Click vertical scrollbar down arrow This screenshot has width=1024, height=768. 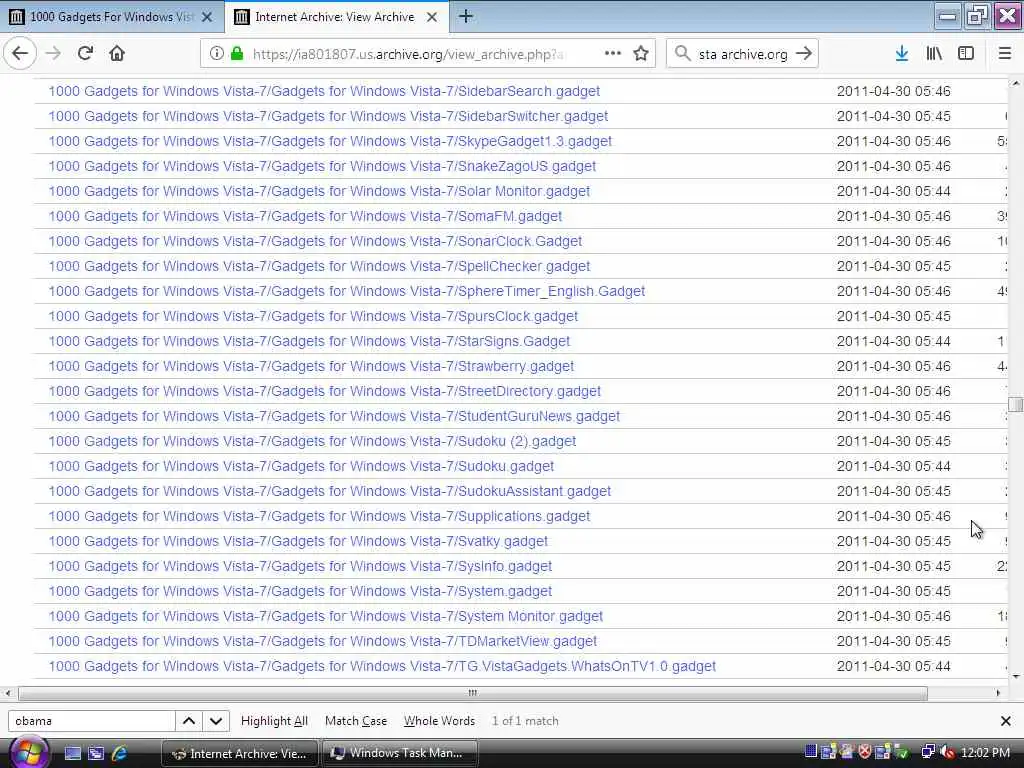click(1016, 677)
